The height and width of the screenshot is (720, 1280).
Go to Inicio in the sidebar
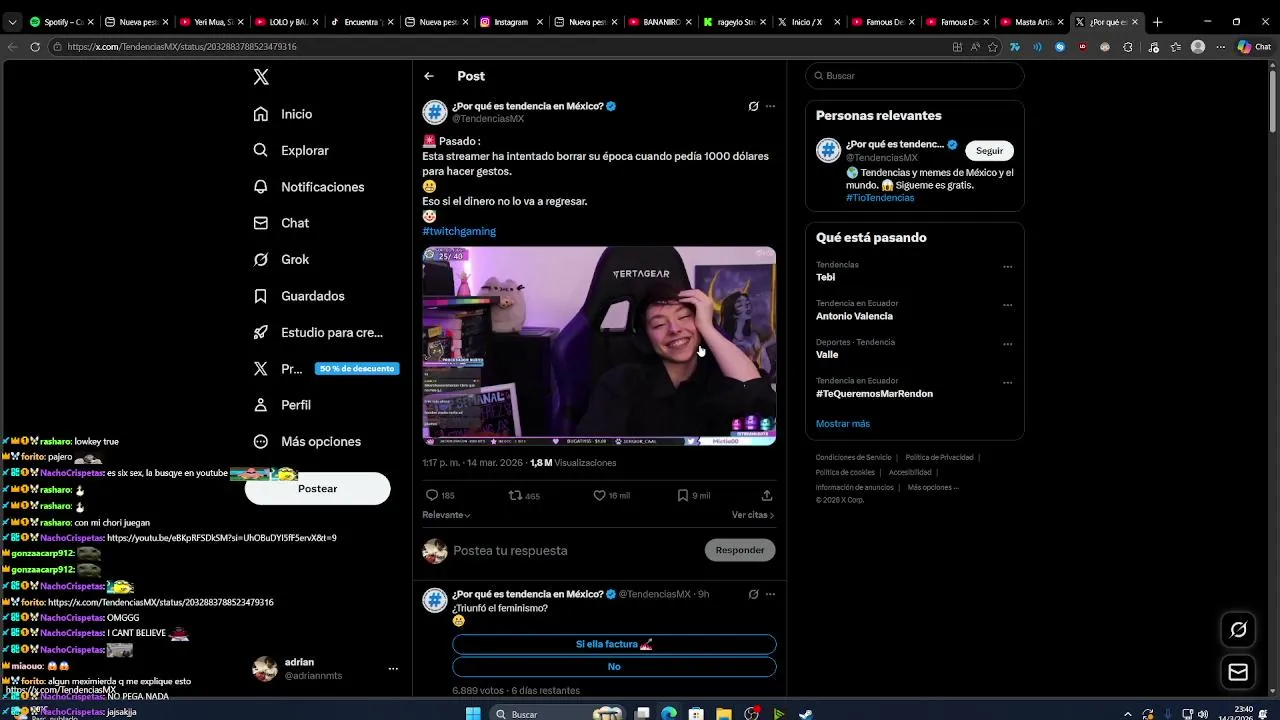tap(283, 114)
